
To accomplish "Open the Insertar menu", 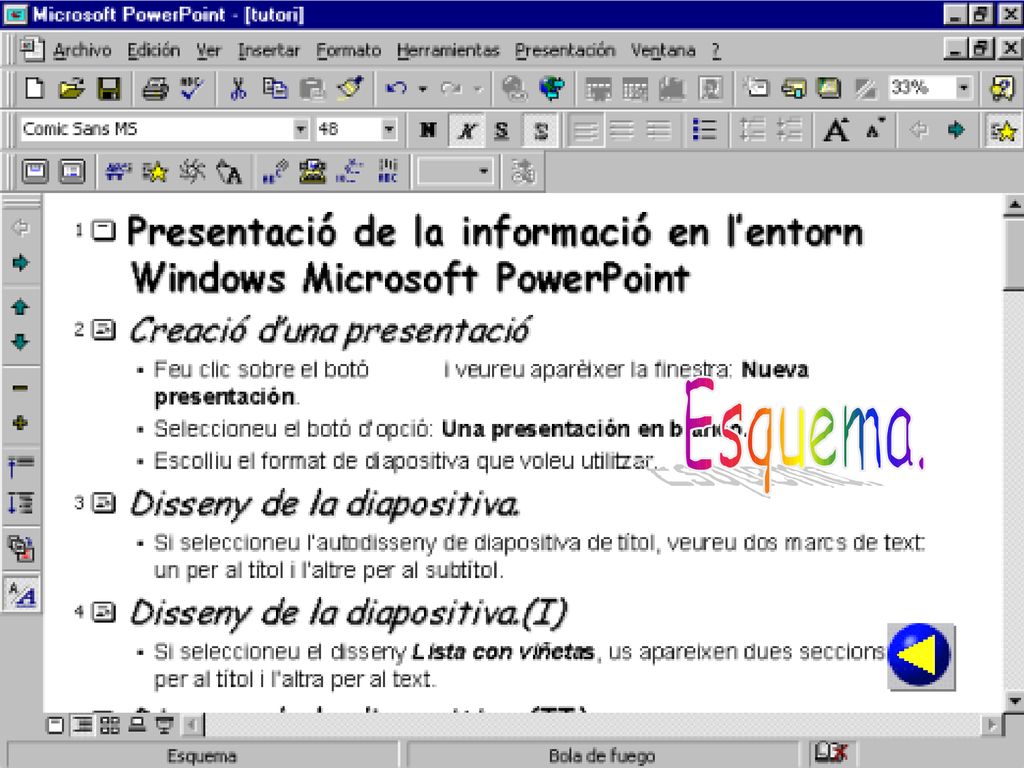I will pos(269,50).
